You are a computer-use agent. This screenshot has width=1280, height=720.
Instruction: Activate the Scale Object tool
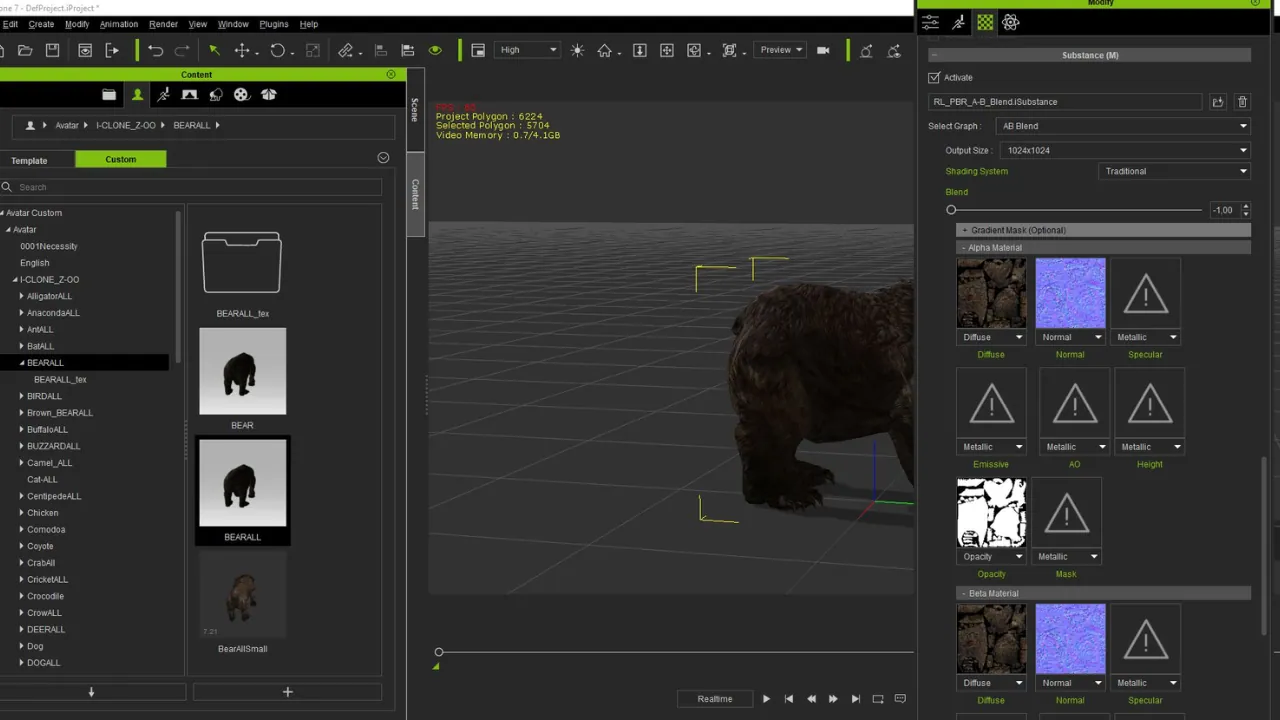[x=313, y=50]
